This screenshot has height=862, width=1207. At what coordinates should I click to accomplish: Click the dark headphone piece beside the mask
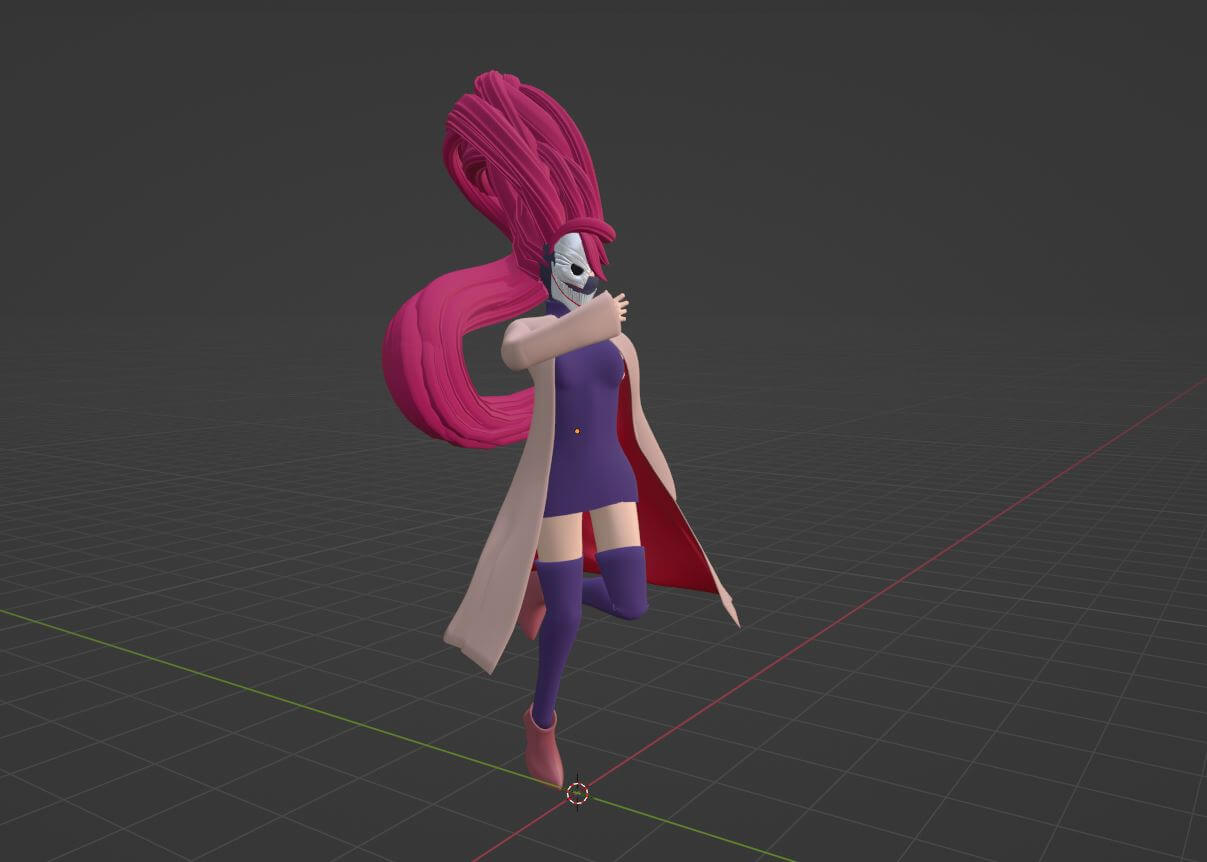(x=545, y=266)
